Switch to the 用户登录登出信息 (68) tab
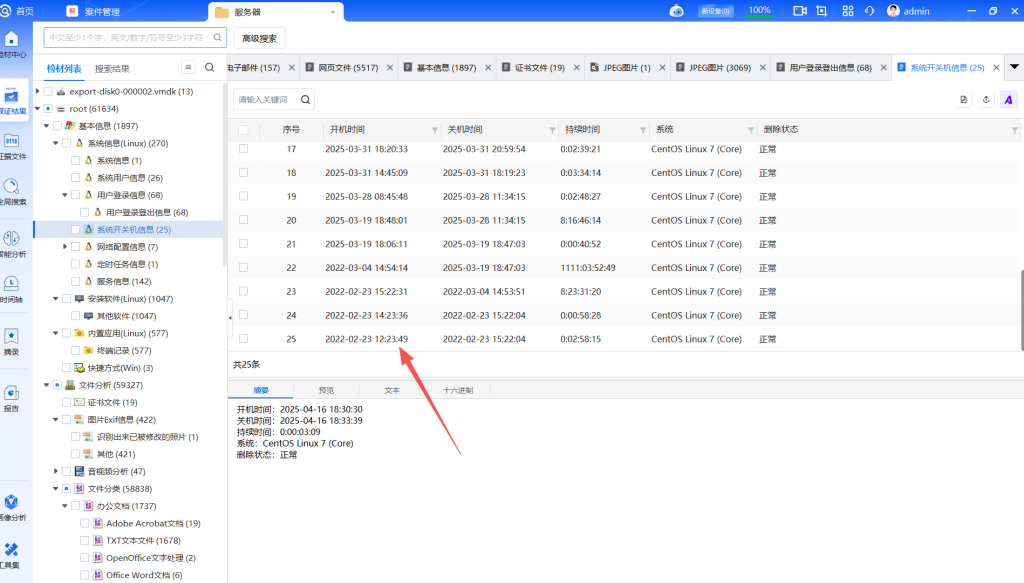Image resolution: width=1024 pixels, height=583 pixels. click(829, 68)
